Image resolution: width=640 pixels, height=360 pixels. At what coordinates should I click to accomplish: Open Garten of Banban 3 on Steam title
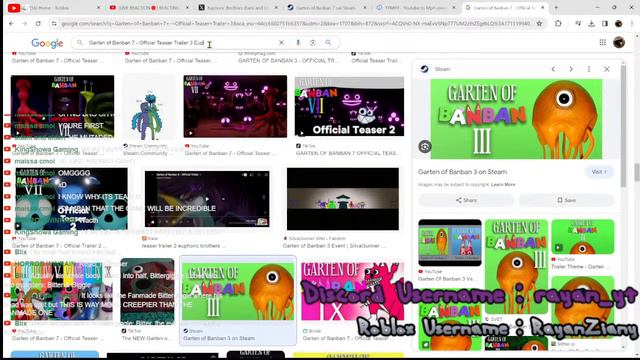462,172
